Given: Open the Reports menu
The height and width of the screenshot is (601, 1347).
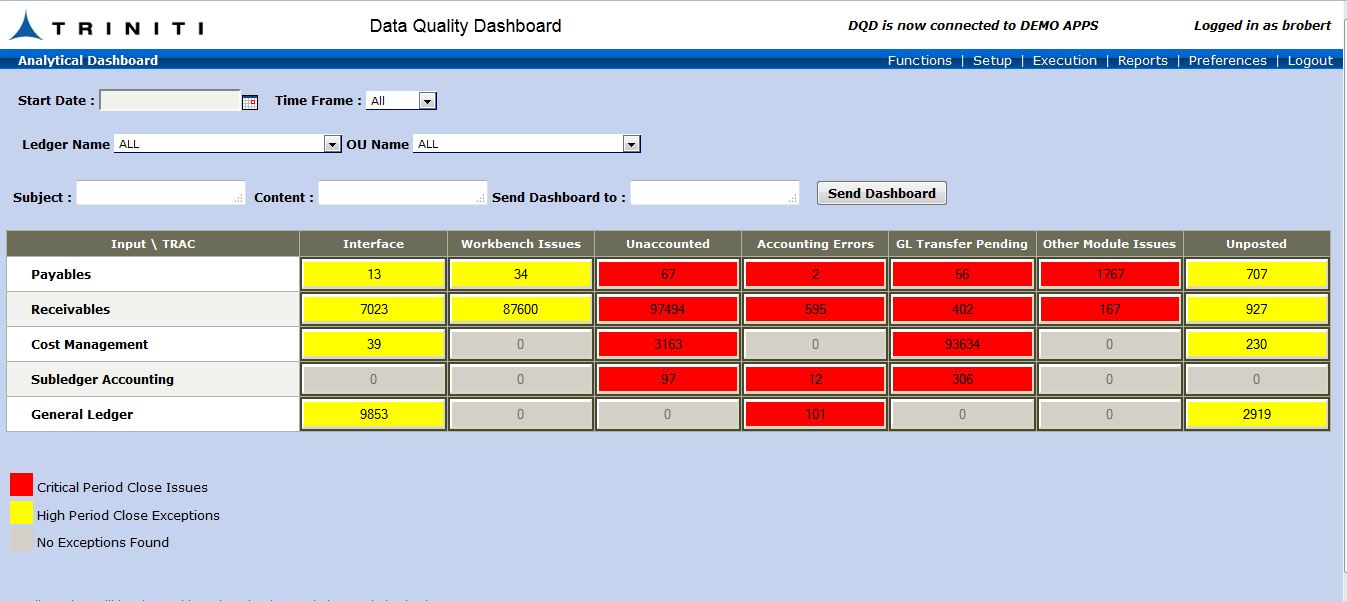Looking at the screenshot, I should pyautogui.click(x=1143, y=60).
